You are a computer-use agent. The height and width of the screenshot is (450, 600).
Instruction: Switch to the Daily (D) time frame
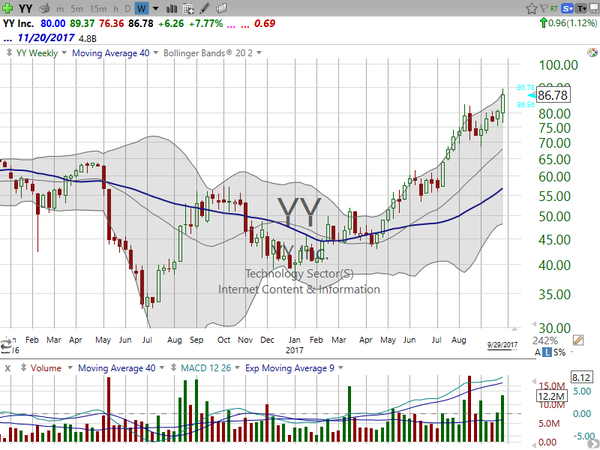[x=127, y=8]
